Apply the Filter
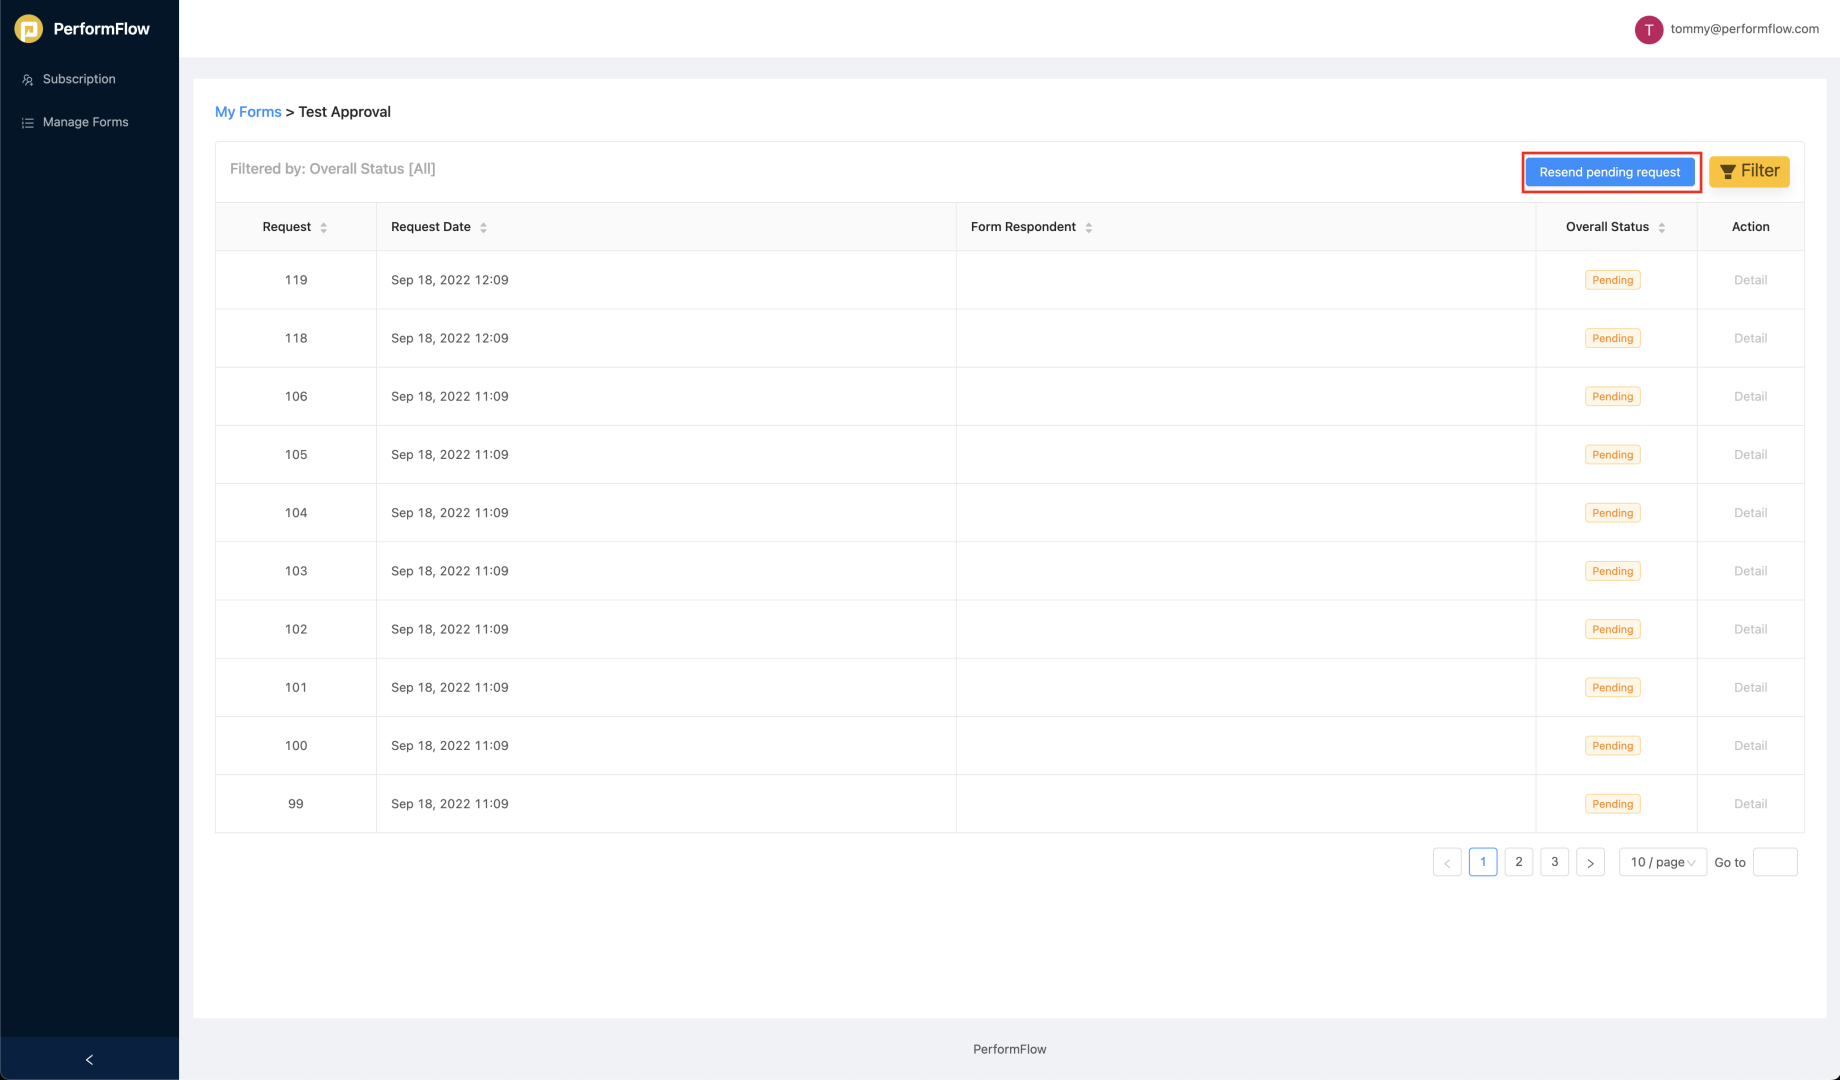Viewport: 1840px width, 1080px height. pos(1749,171)
